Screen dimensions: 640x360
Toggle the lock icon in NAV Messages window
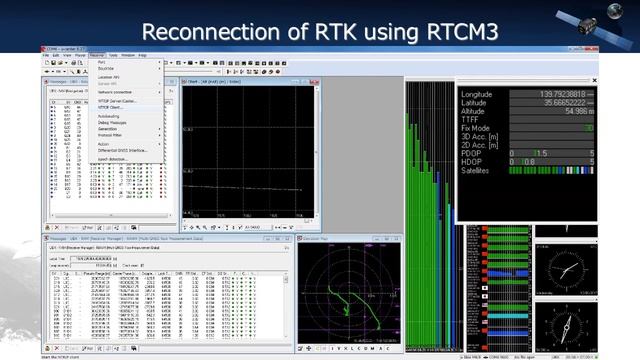click(x=47, y=227)
